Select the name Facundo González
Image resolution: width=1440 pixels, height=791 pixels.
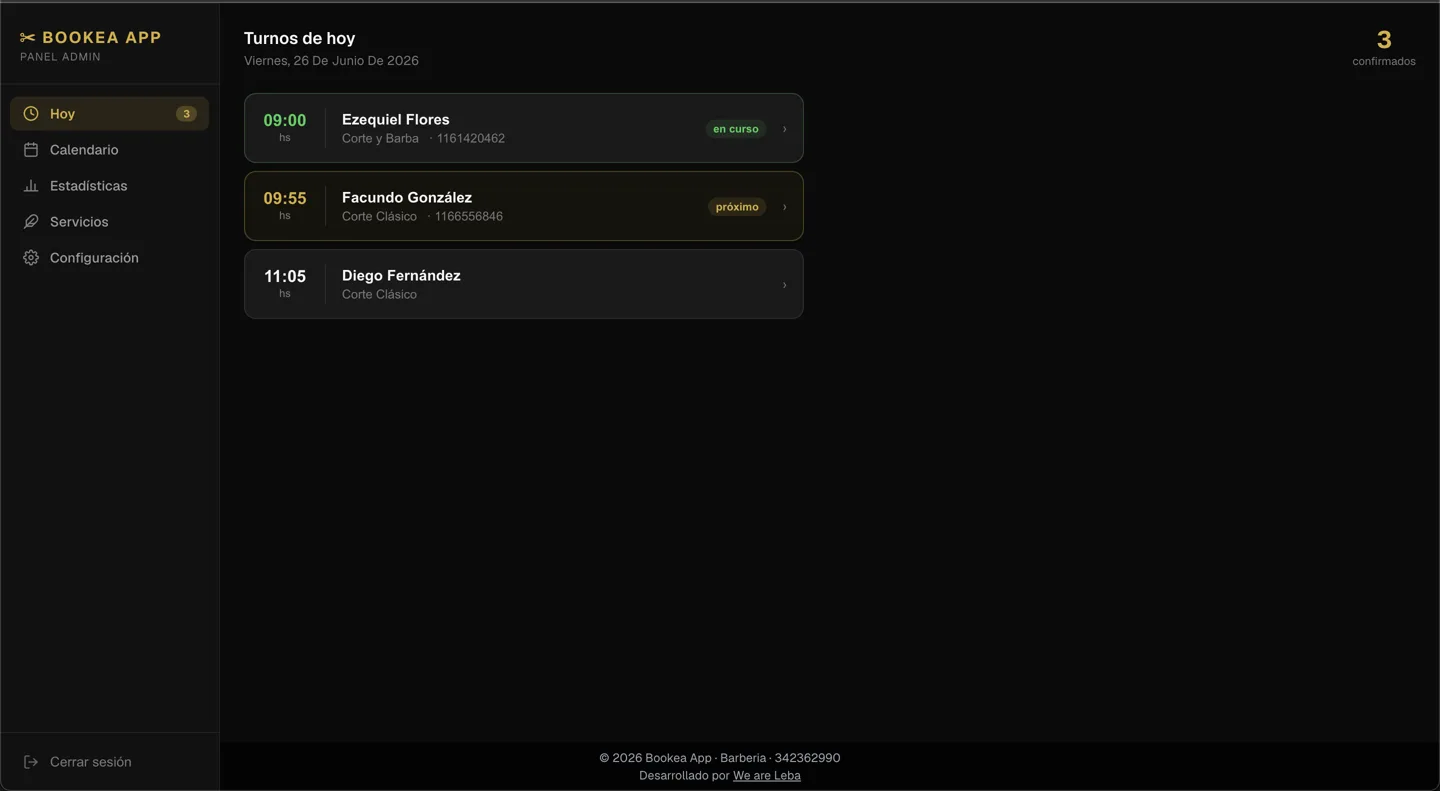407,197
